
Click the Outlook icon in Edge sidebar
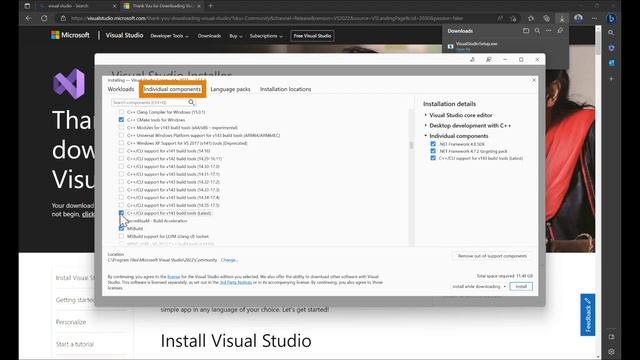click(x=611, y=63)
